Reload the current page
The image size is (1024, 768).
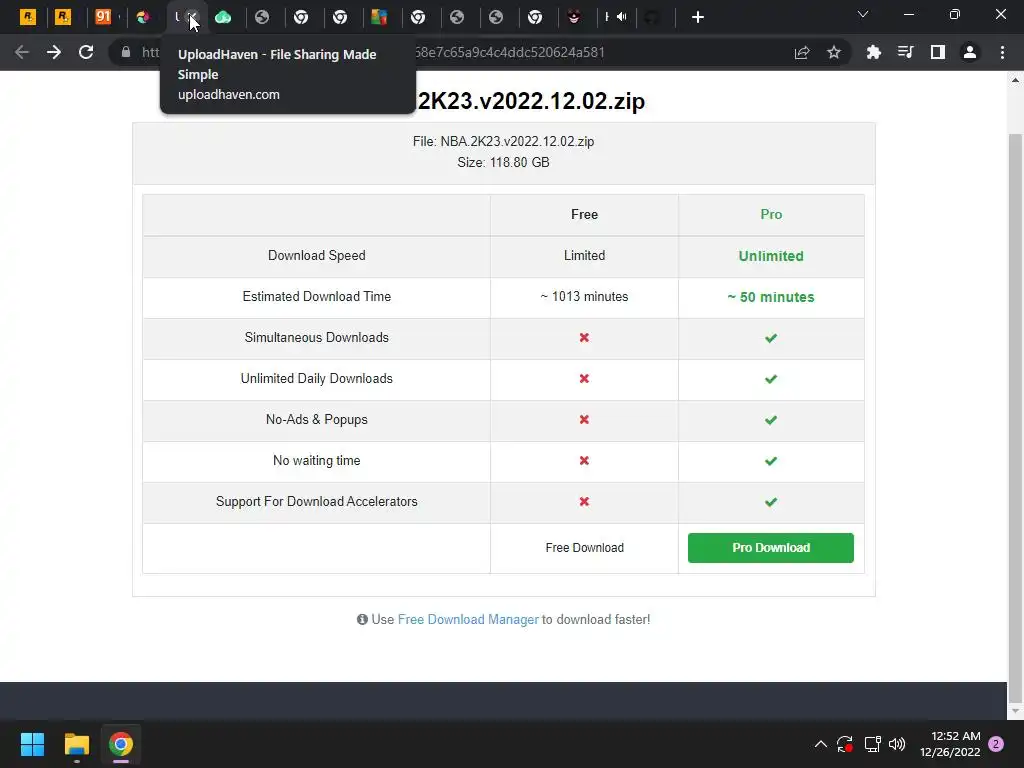86,52
